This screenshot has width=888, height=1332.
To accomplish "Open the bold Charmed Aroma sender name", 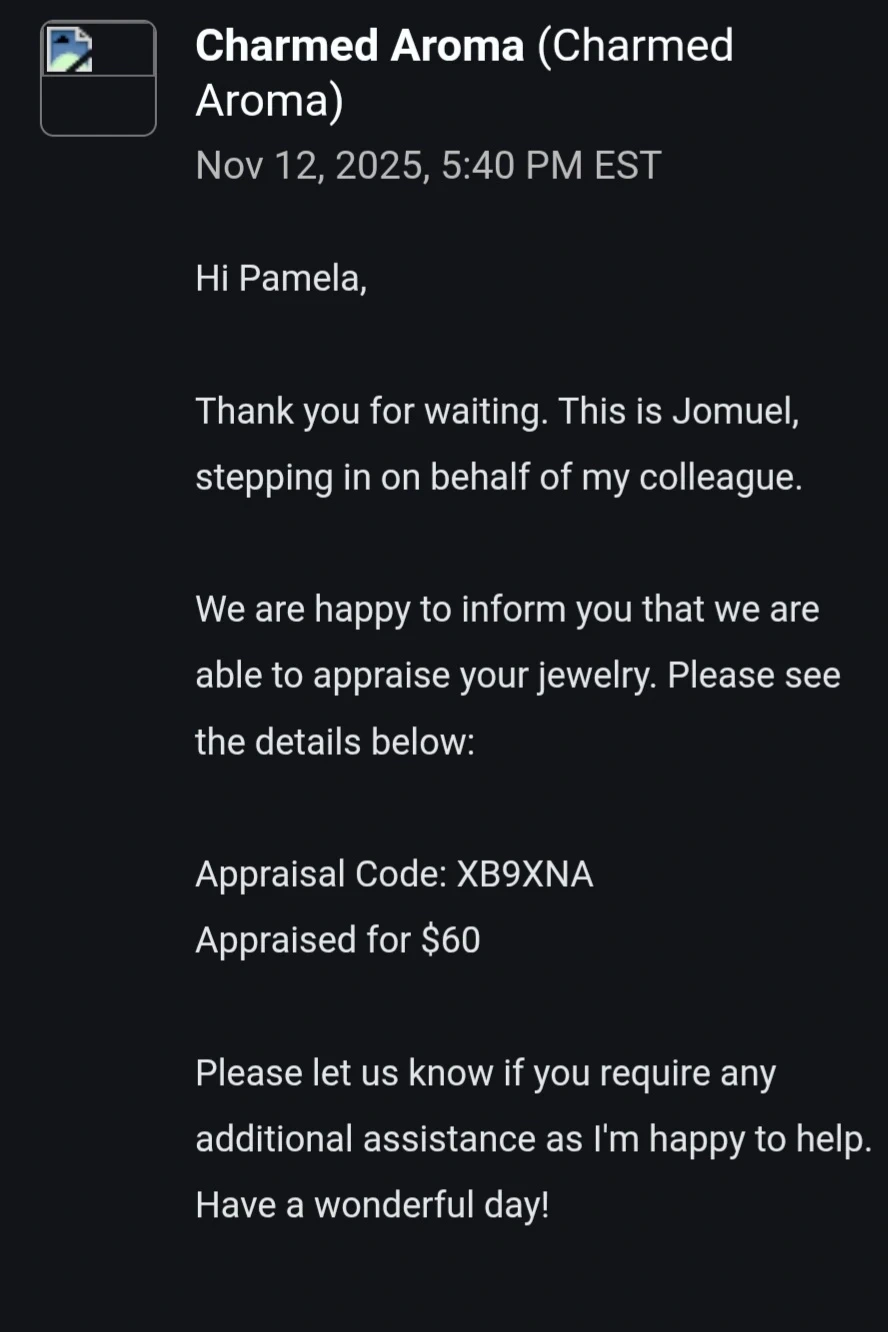I will tap(360, 46).
